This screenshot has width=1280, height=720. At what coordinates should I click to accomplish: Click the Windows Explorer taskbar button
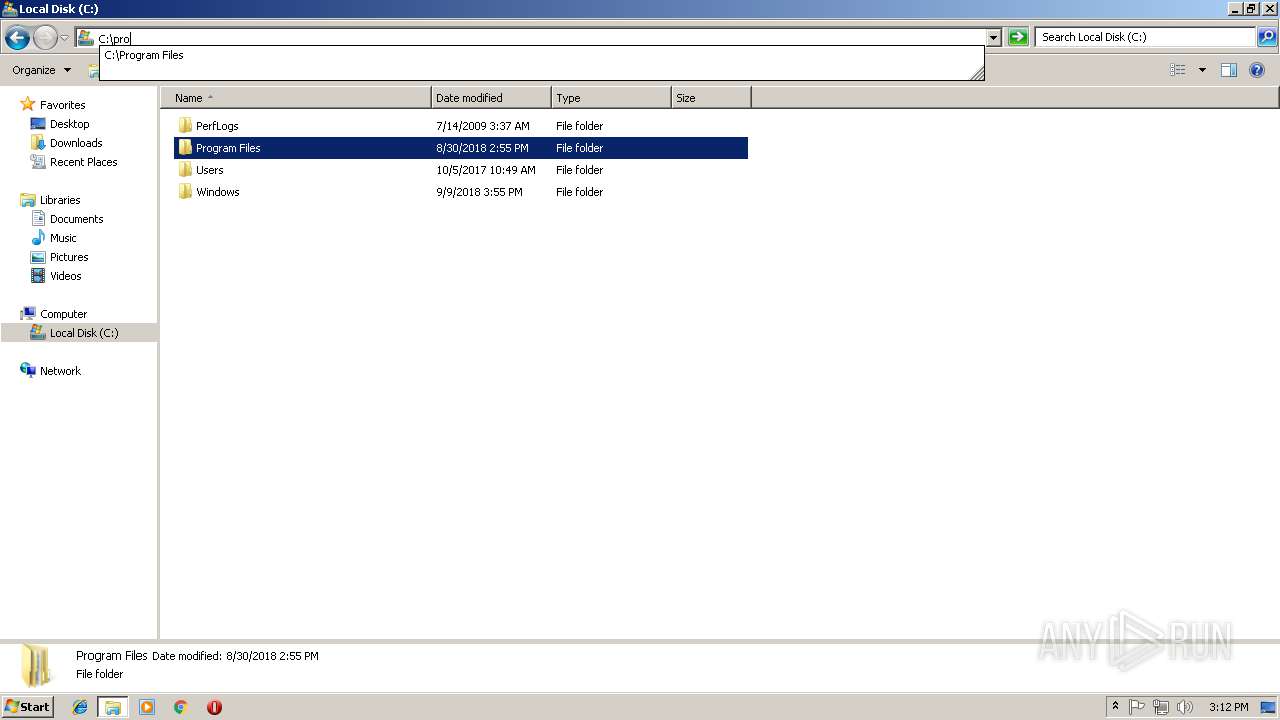[113, 707]
